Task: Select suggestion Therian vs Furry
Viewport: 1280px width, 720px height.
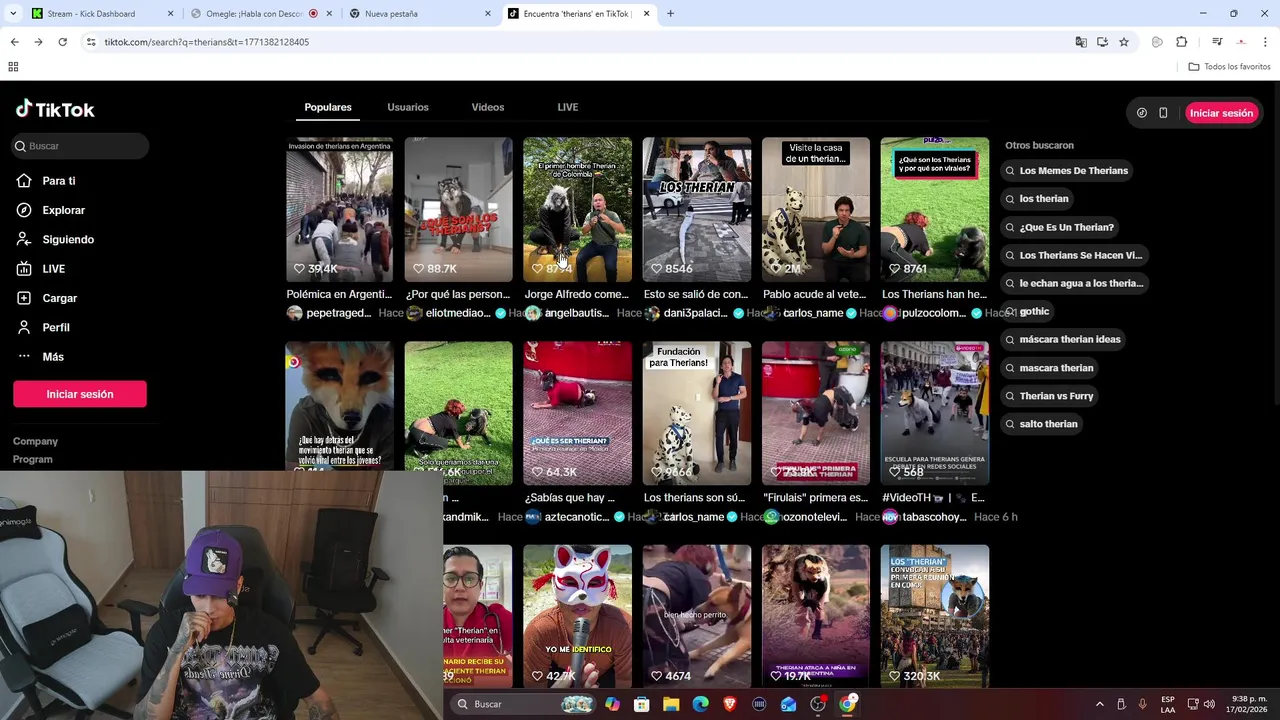Action: coord(1050,396)
